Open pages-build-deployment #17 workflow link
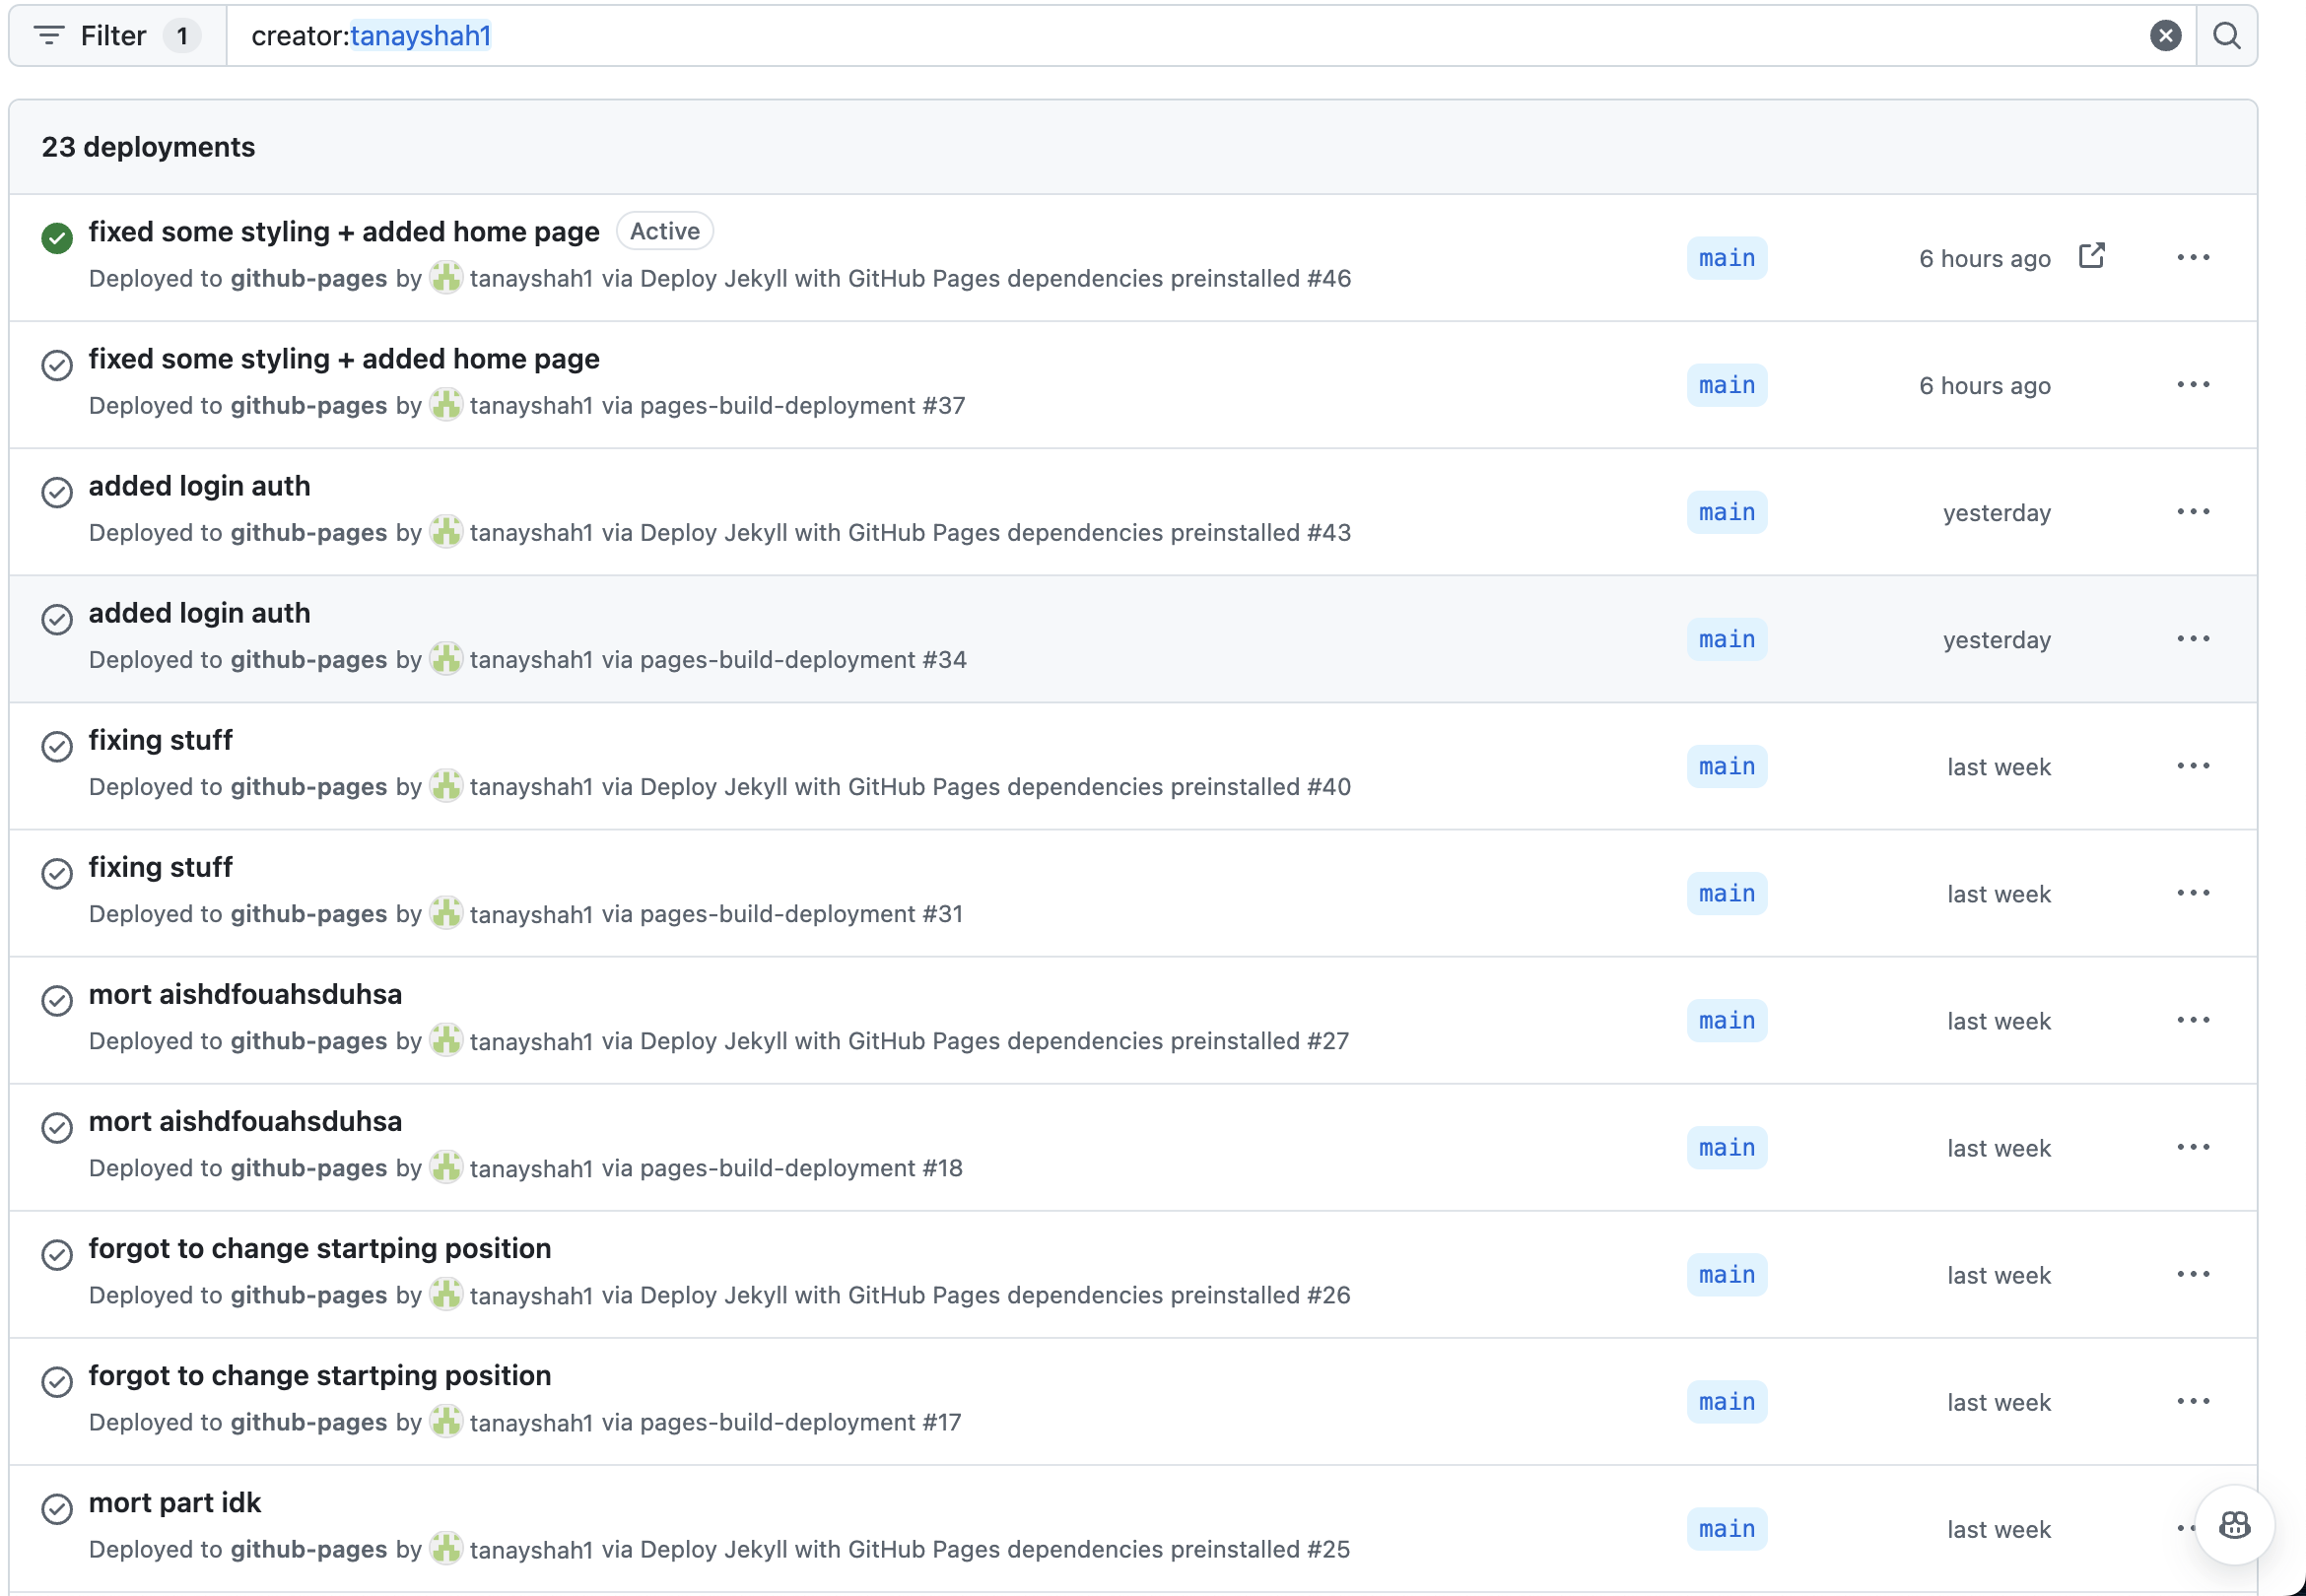Viewport: 2306px width, 1596px height. click(800, 1422)
